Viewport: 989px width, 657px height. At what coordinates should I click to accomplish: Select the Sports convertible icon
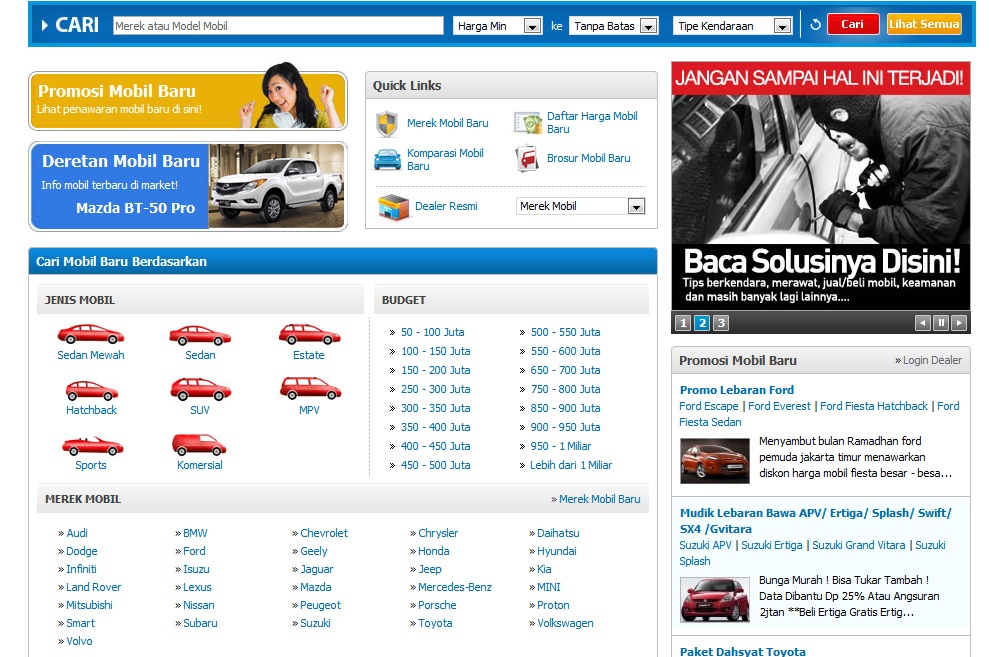click(x=91, y=445)
